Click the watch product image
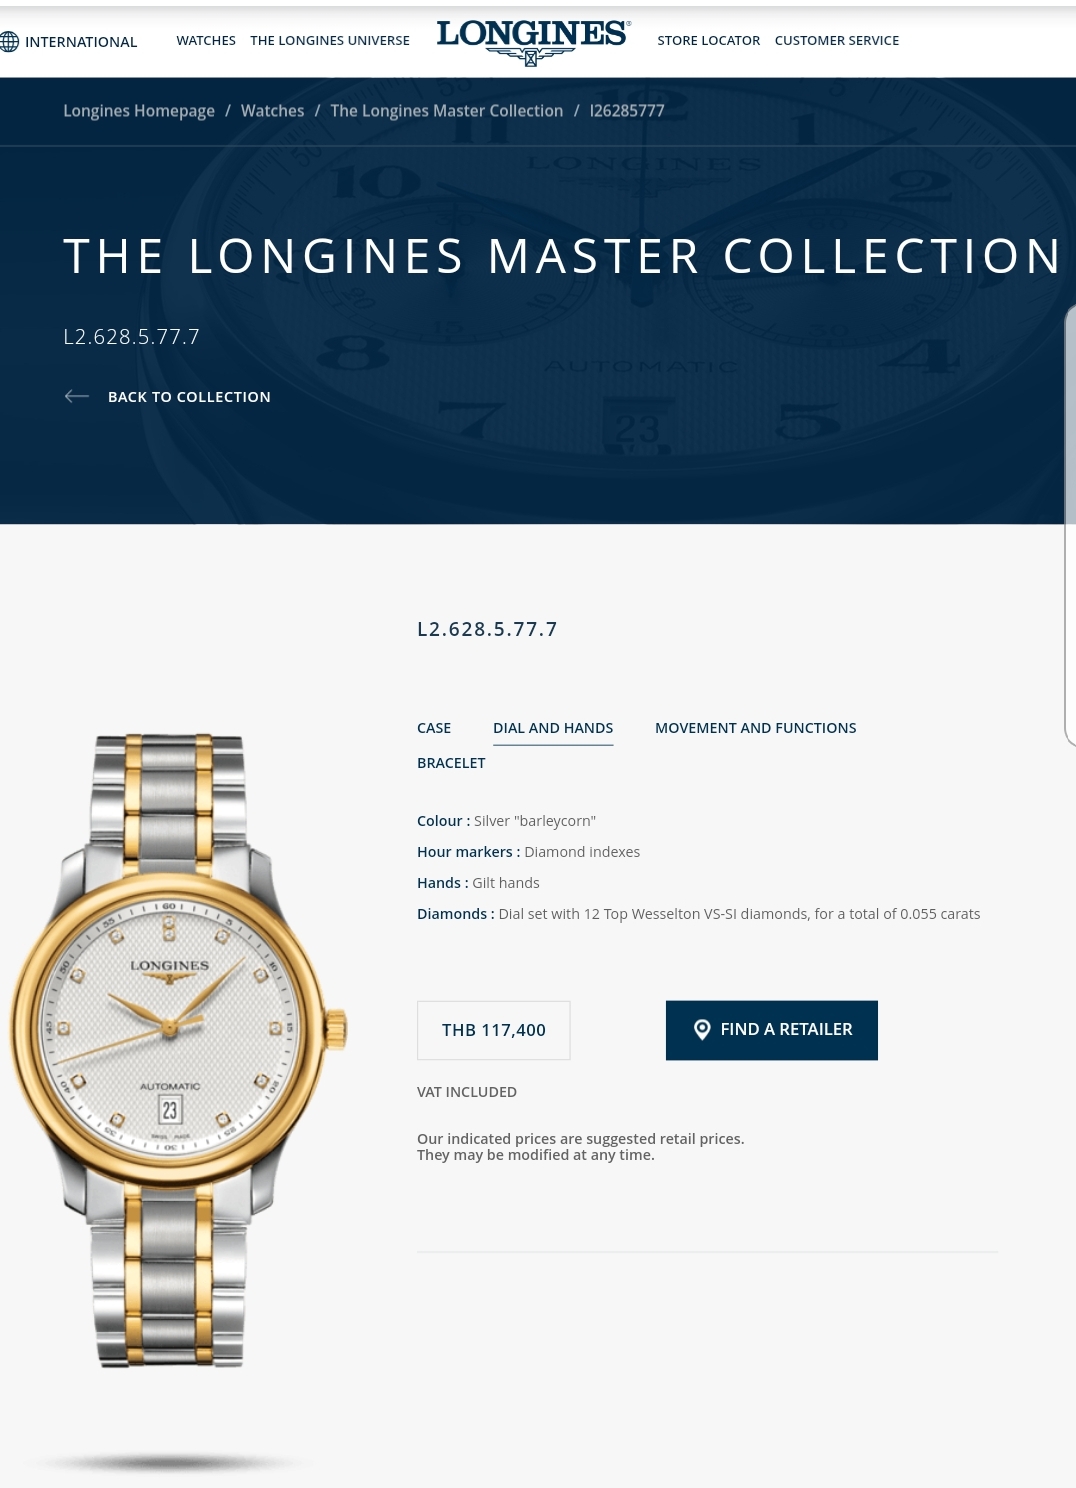Screen dimensions: 1076x1488 coord(178,1050)
